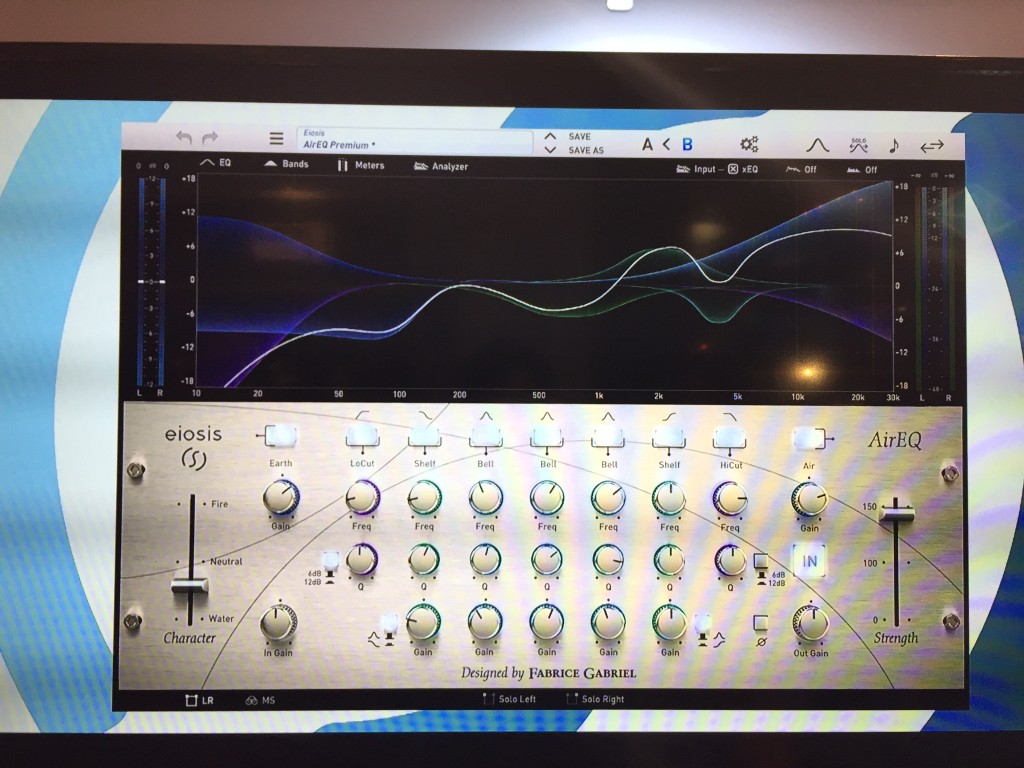Screen dimensions: 1024x768
Task: Toggle the first Bell band enable button
Action: (485, 436)
